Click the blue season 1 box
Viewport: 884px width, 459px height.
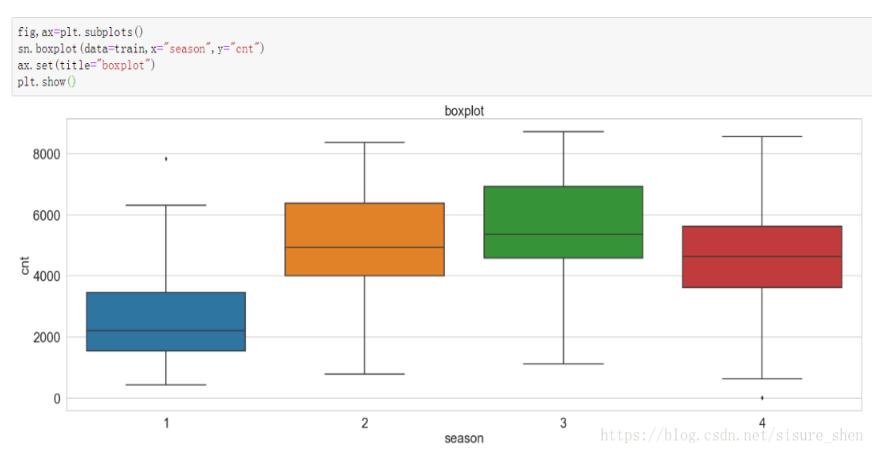[x=166, y=321]
